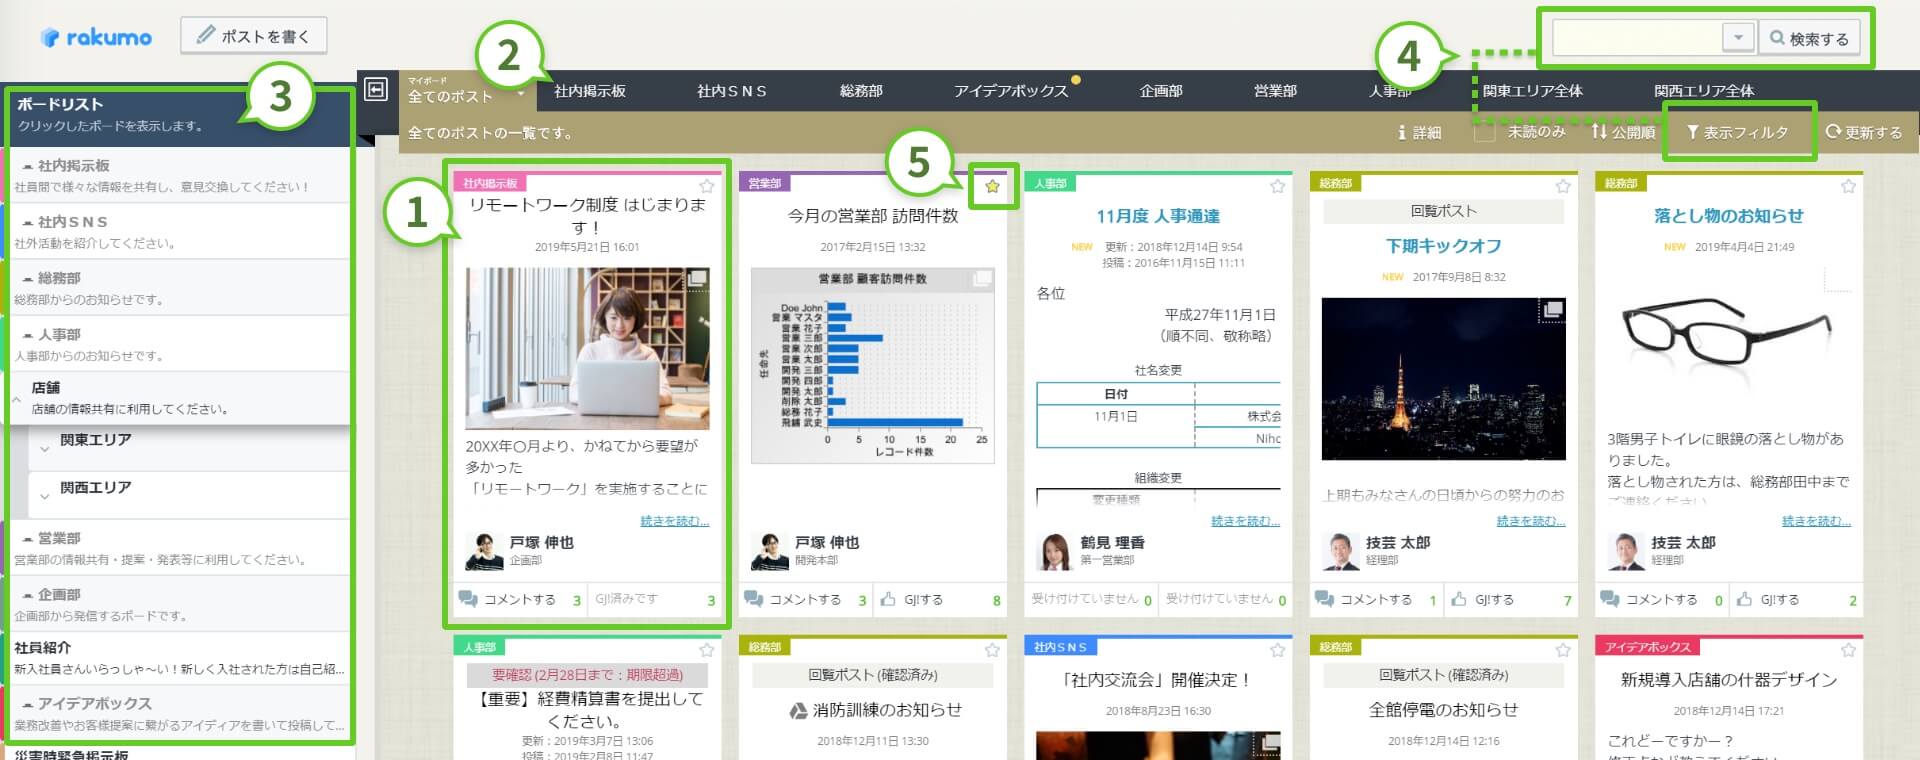Collapse the 店舗 board group
1920x760 pixels.
[x=16, y=399]
